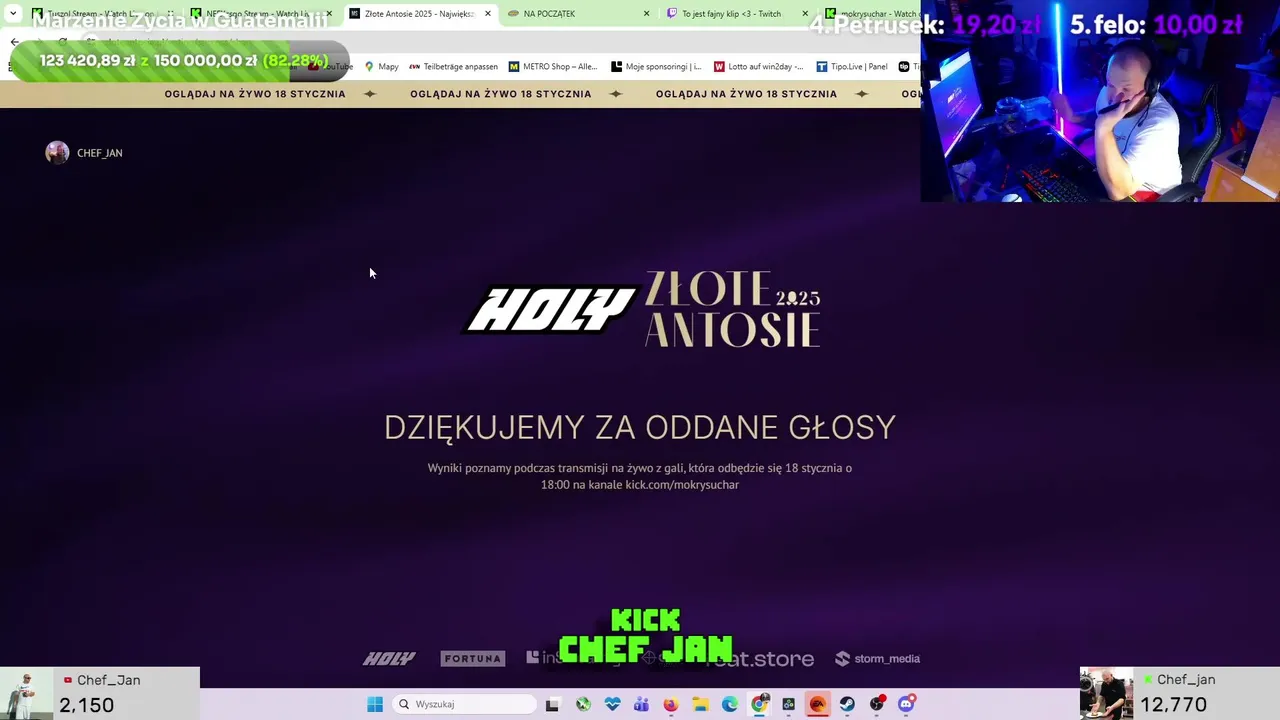Click the DZIĘKUJEMY ZA ODDANE GŁOSY heading
This screenshot has width=1280, height=720.
point(640,427)
